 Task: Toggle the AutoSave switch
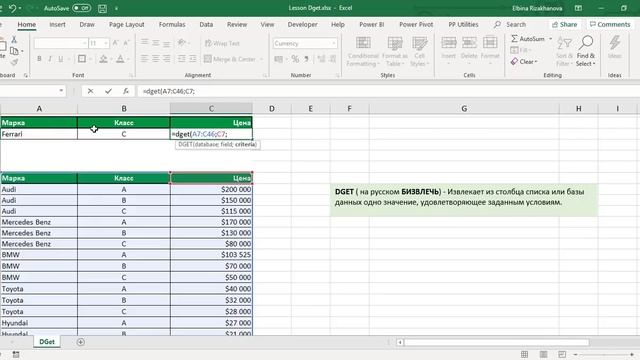(x=81, y=8)
